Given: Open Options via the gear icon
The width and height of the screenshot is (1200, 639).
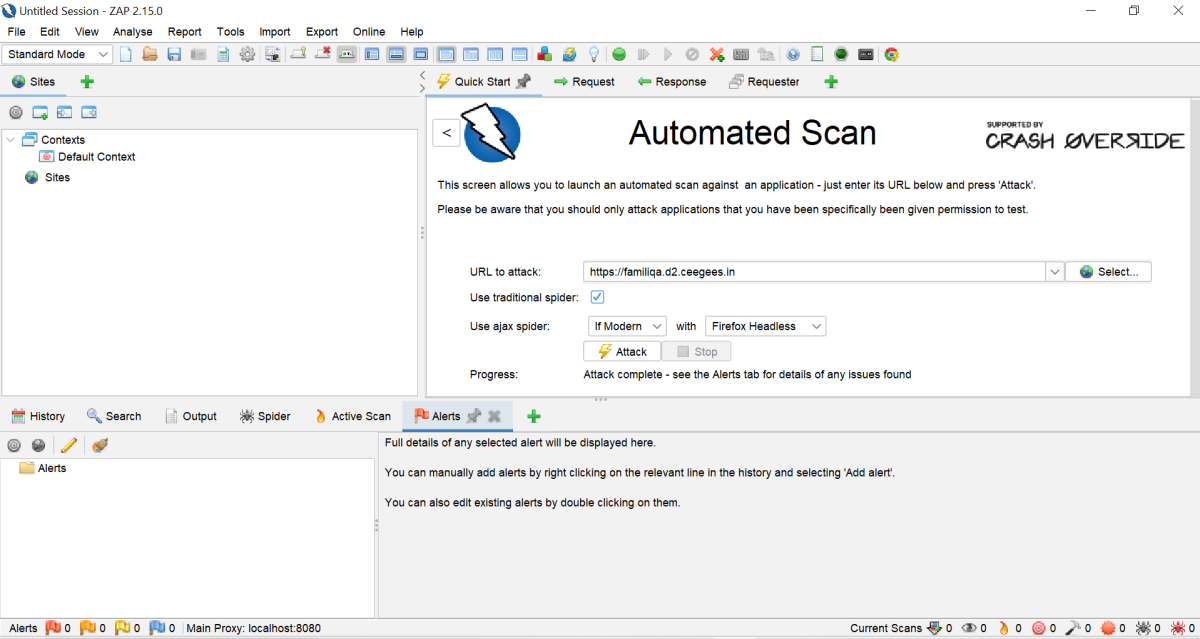Looking at the screenshot, I should point(247,54).
